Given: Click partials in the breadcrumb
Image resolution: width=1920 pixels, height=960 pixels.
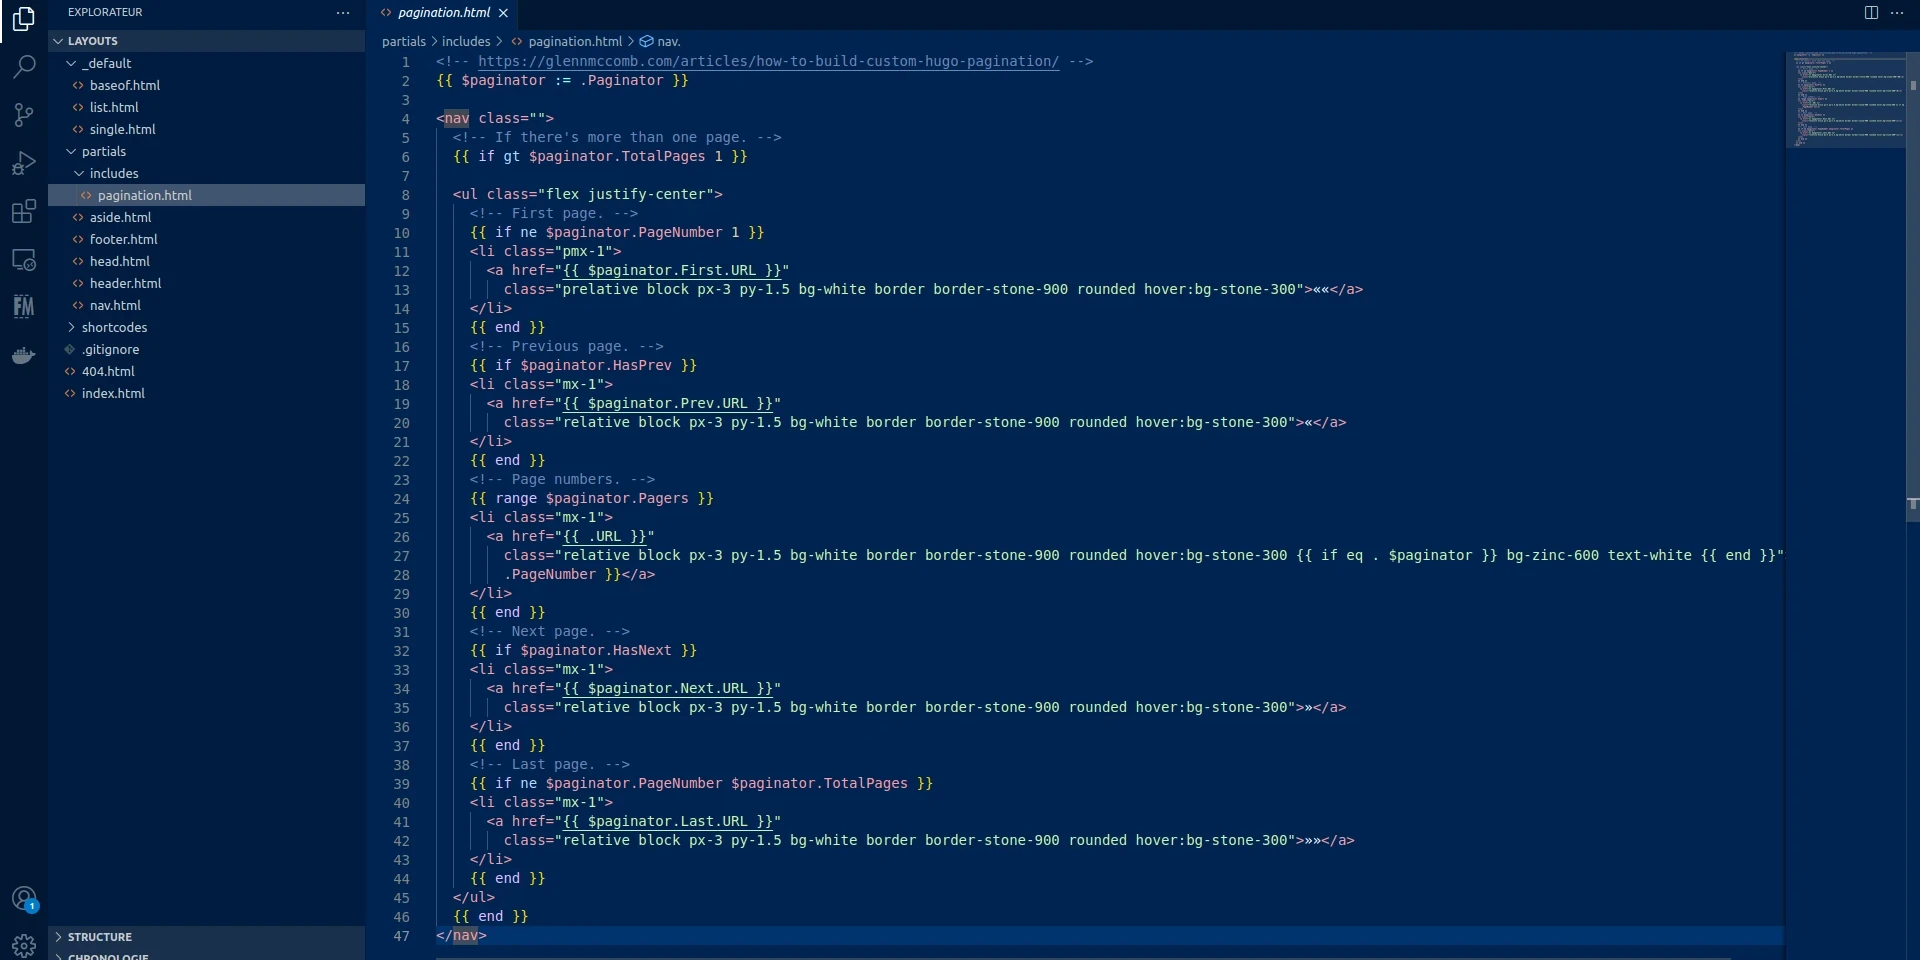Looking at the screenshot, I should tap(404, 41).
